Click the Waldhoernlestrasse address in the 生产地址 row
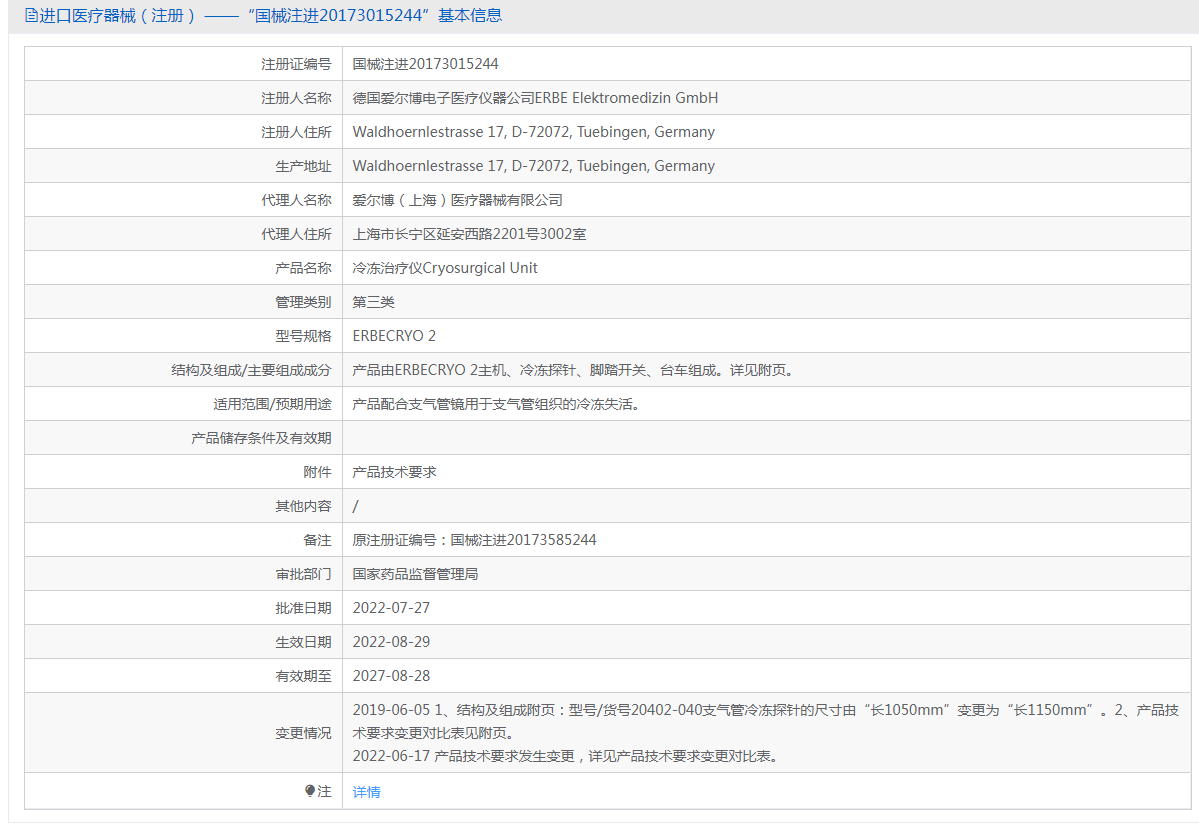 click(x=534, y=166)
